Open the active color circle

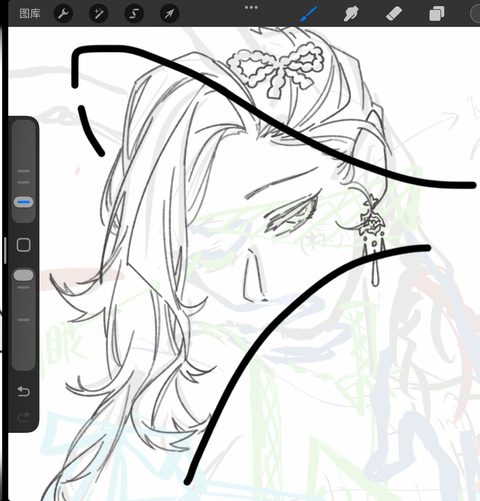(x=475, y=14)
